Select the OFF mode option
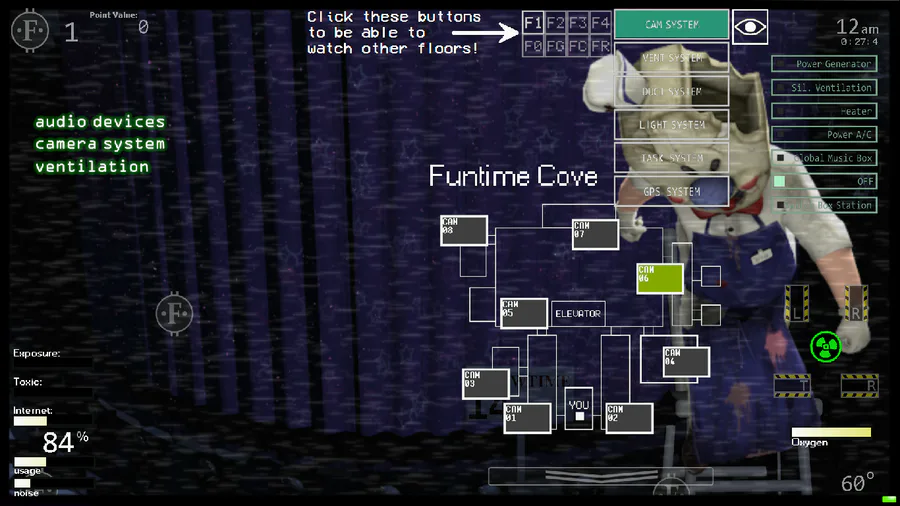The image size is (900, 506). coord(824,181)
